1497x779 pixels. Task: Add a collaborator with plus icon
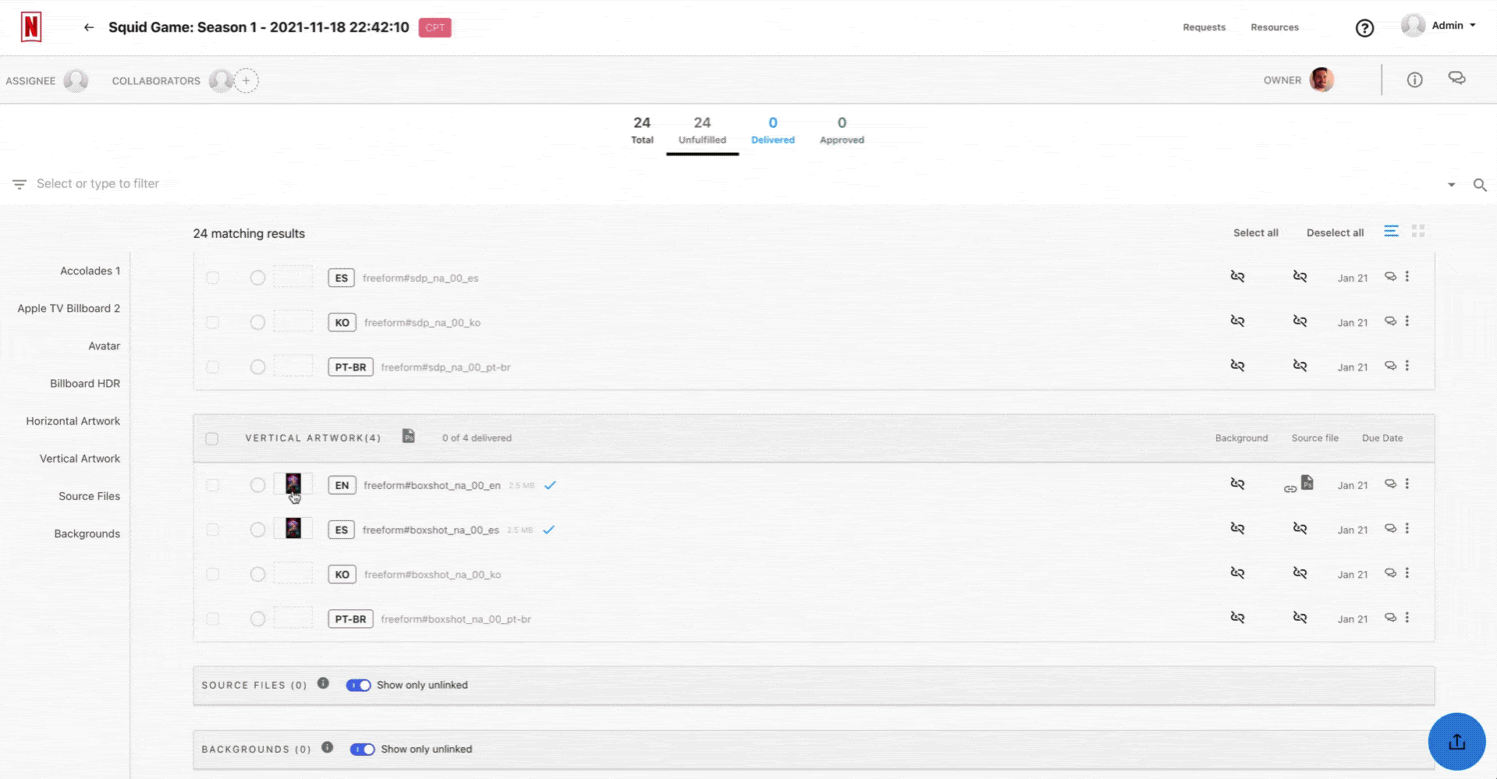tap(246, 81)
